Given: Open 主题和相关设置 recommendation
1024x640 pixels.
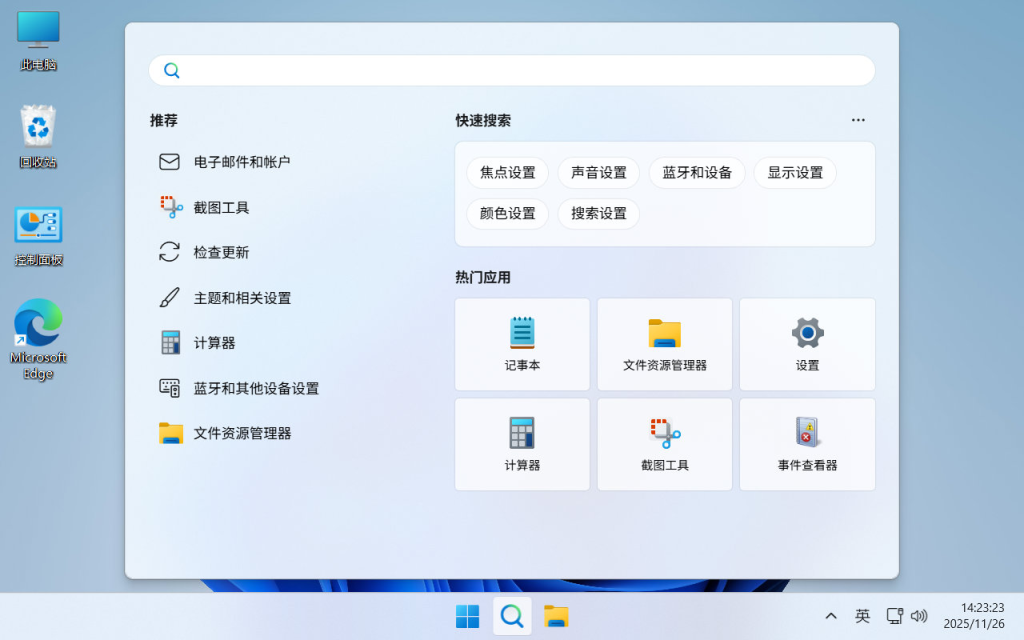Looking at the screenshot, I should point(244,297).
